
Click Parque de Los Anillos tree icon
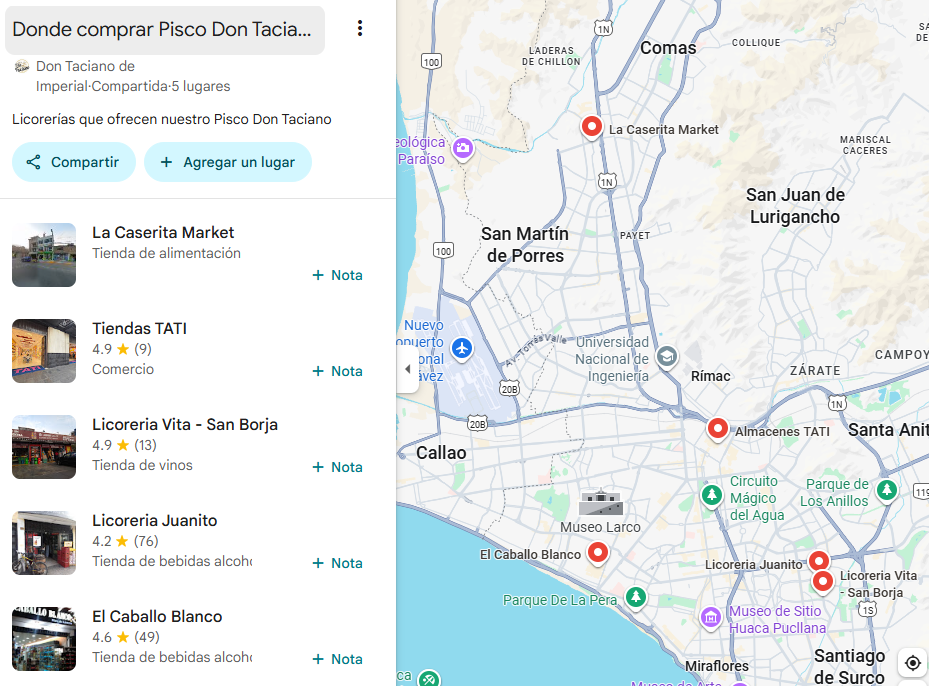point(887,489)
